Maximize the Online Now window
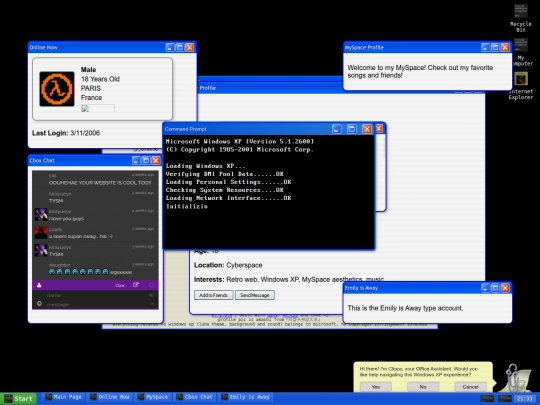540x405 pixels. click(x=179, y=48)
